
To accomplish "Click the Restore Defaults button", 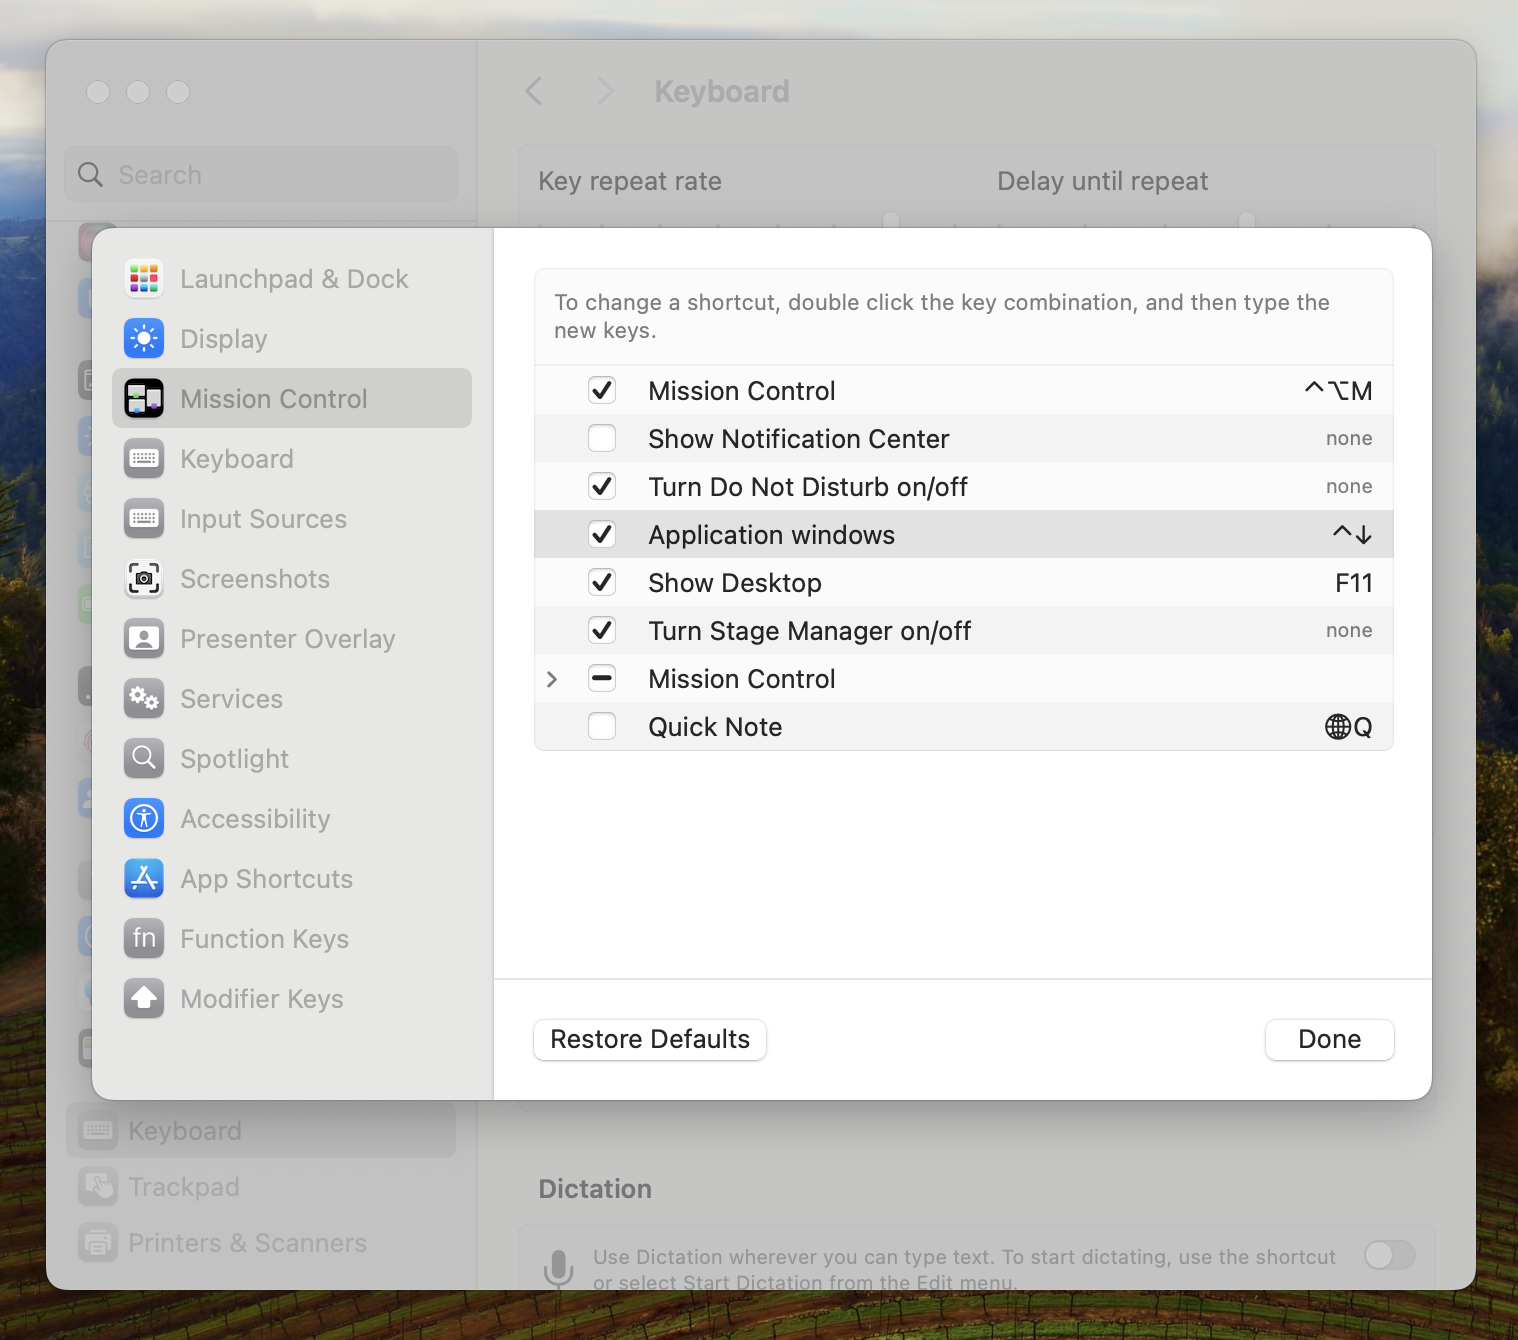I will (650, 1039).
